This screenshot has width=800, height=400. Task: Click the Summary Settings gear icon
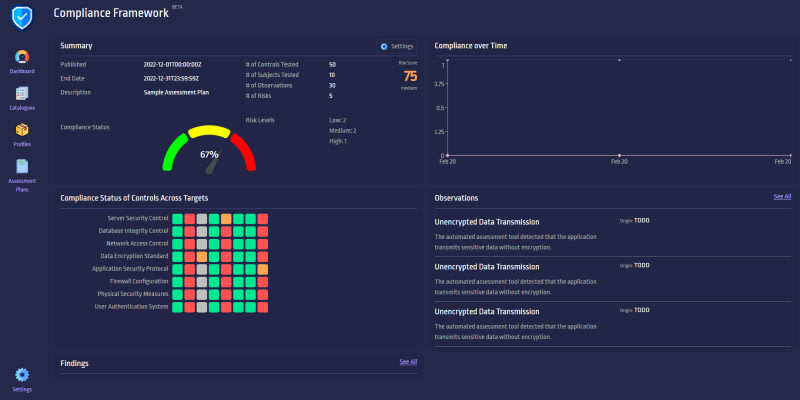[x=384, y=46]
